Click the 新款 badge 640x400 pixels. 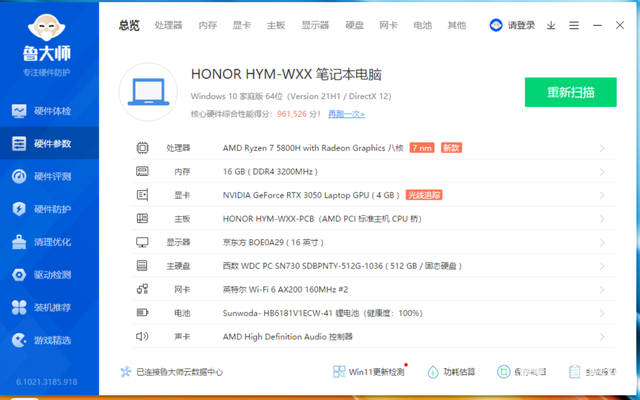pyautogui.click(x=451, y=148)
